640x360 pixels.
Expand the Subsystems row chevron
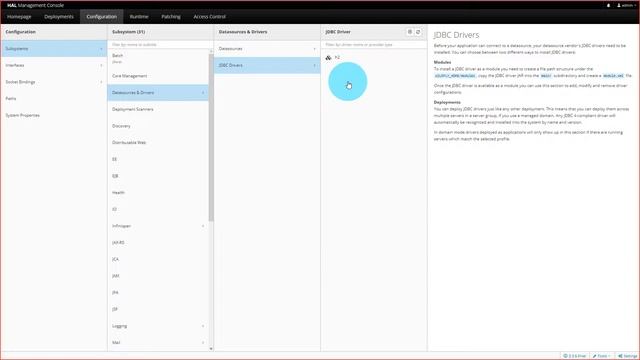101,49
